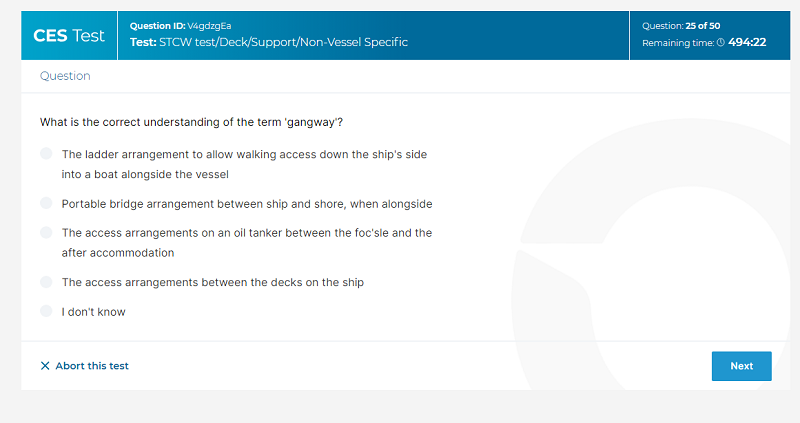This screenshot has width=800, height=423.
Task: Click the X icon beside Abort this test
Action: pyautogui.click(x=45, y=366)
